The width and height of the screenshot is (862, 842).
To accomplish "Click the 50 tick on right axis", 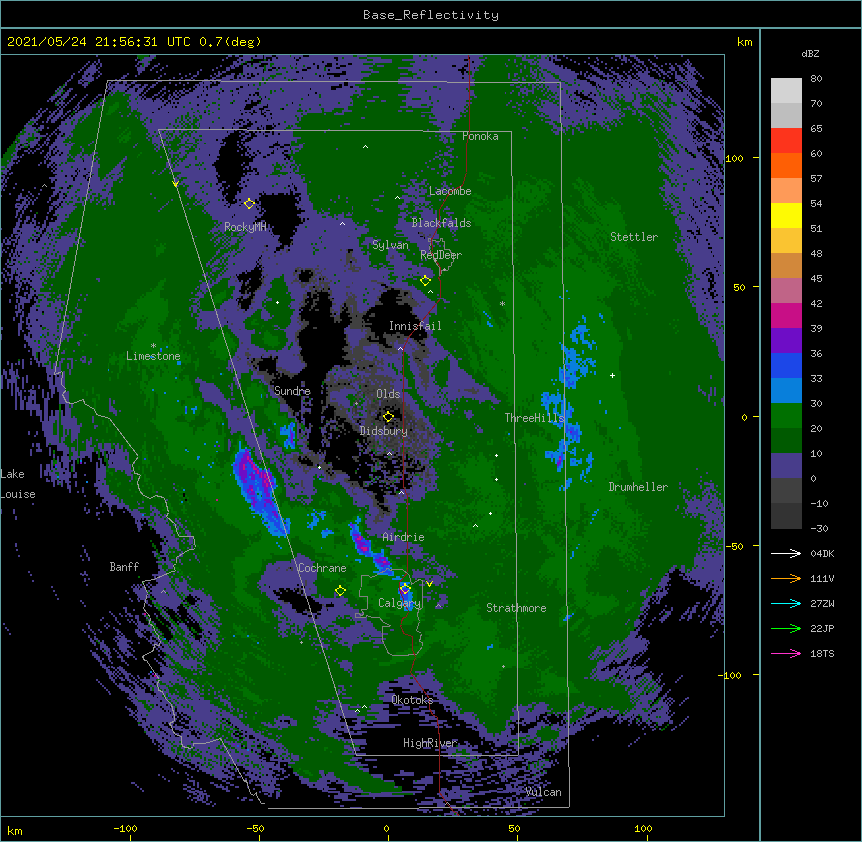I will click(x=739, y=287).
